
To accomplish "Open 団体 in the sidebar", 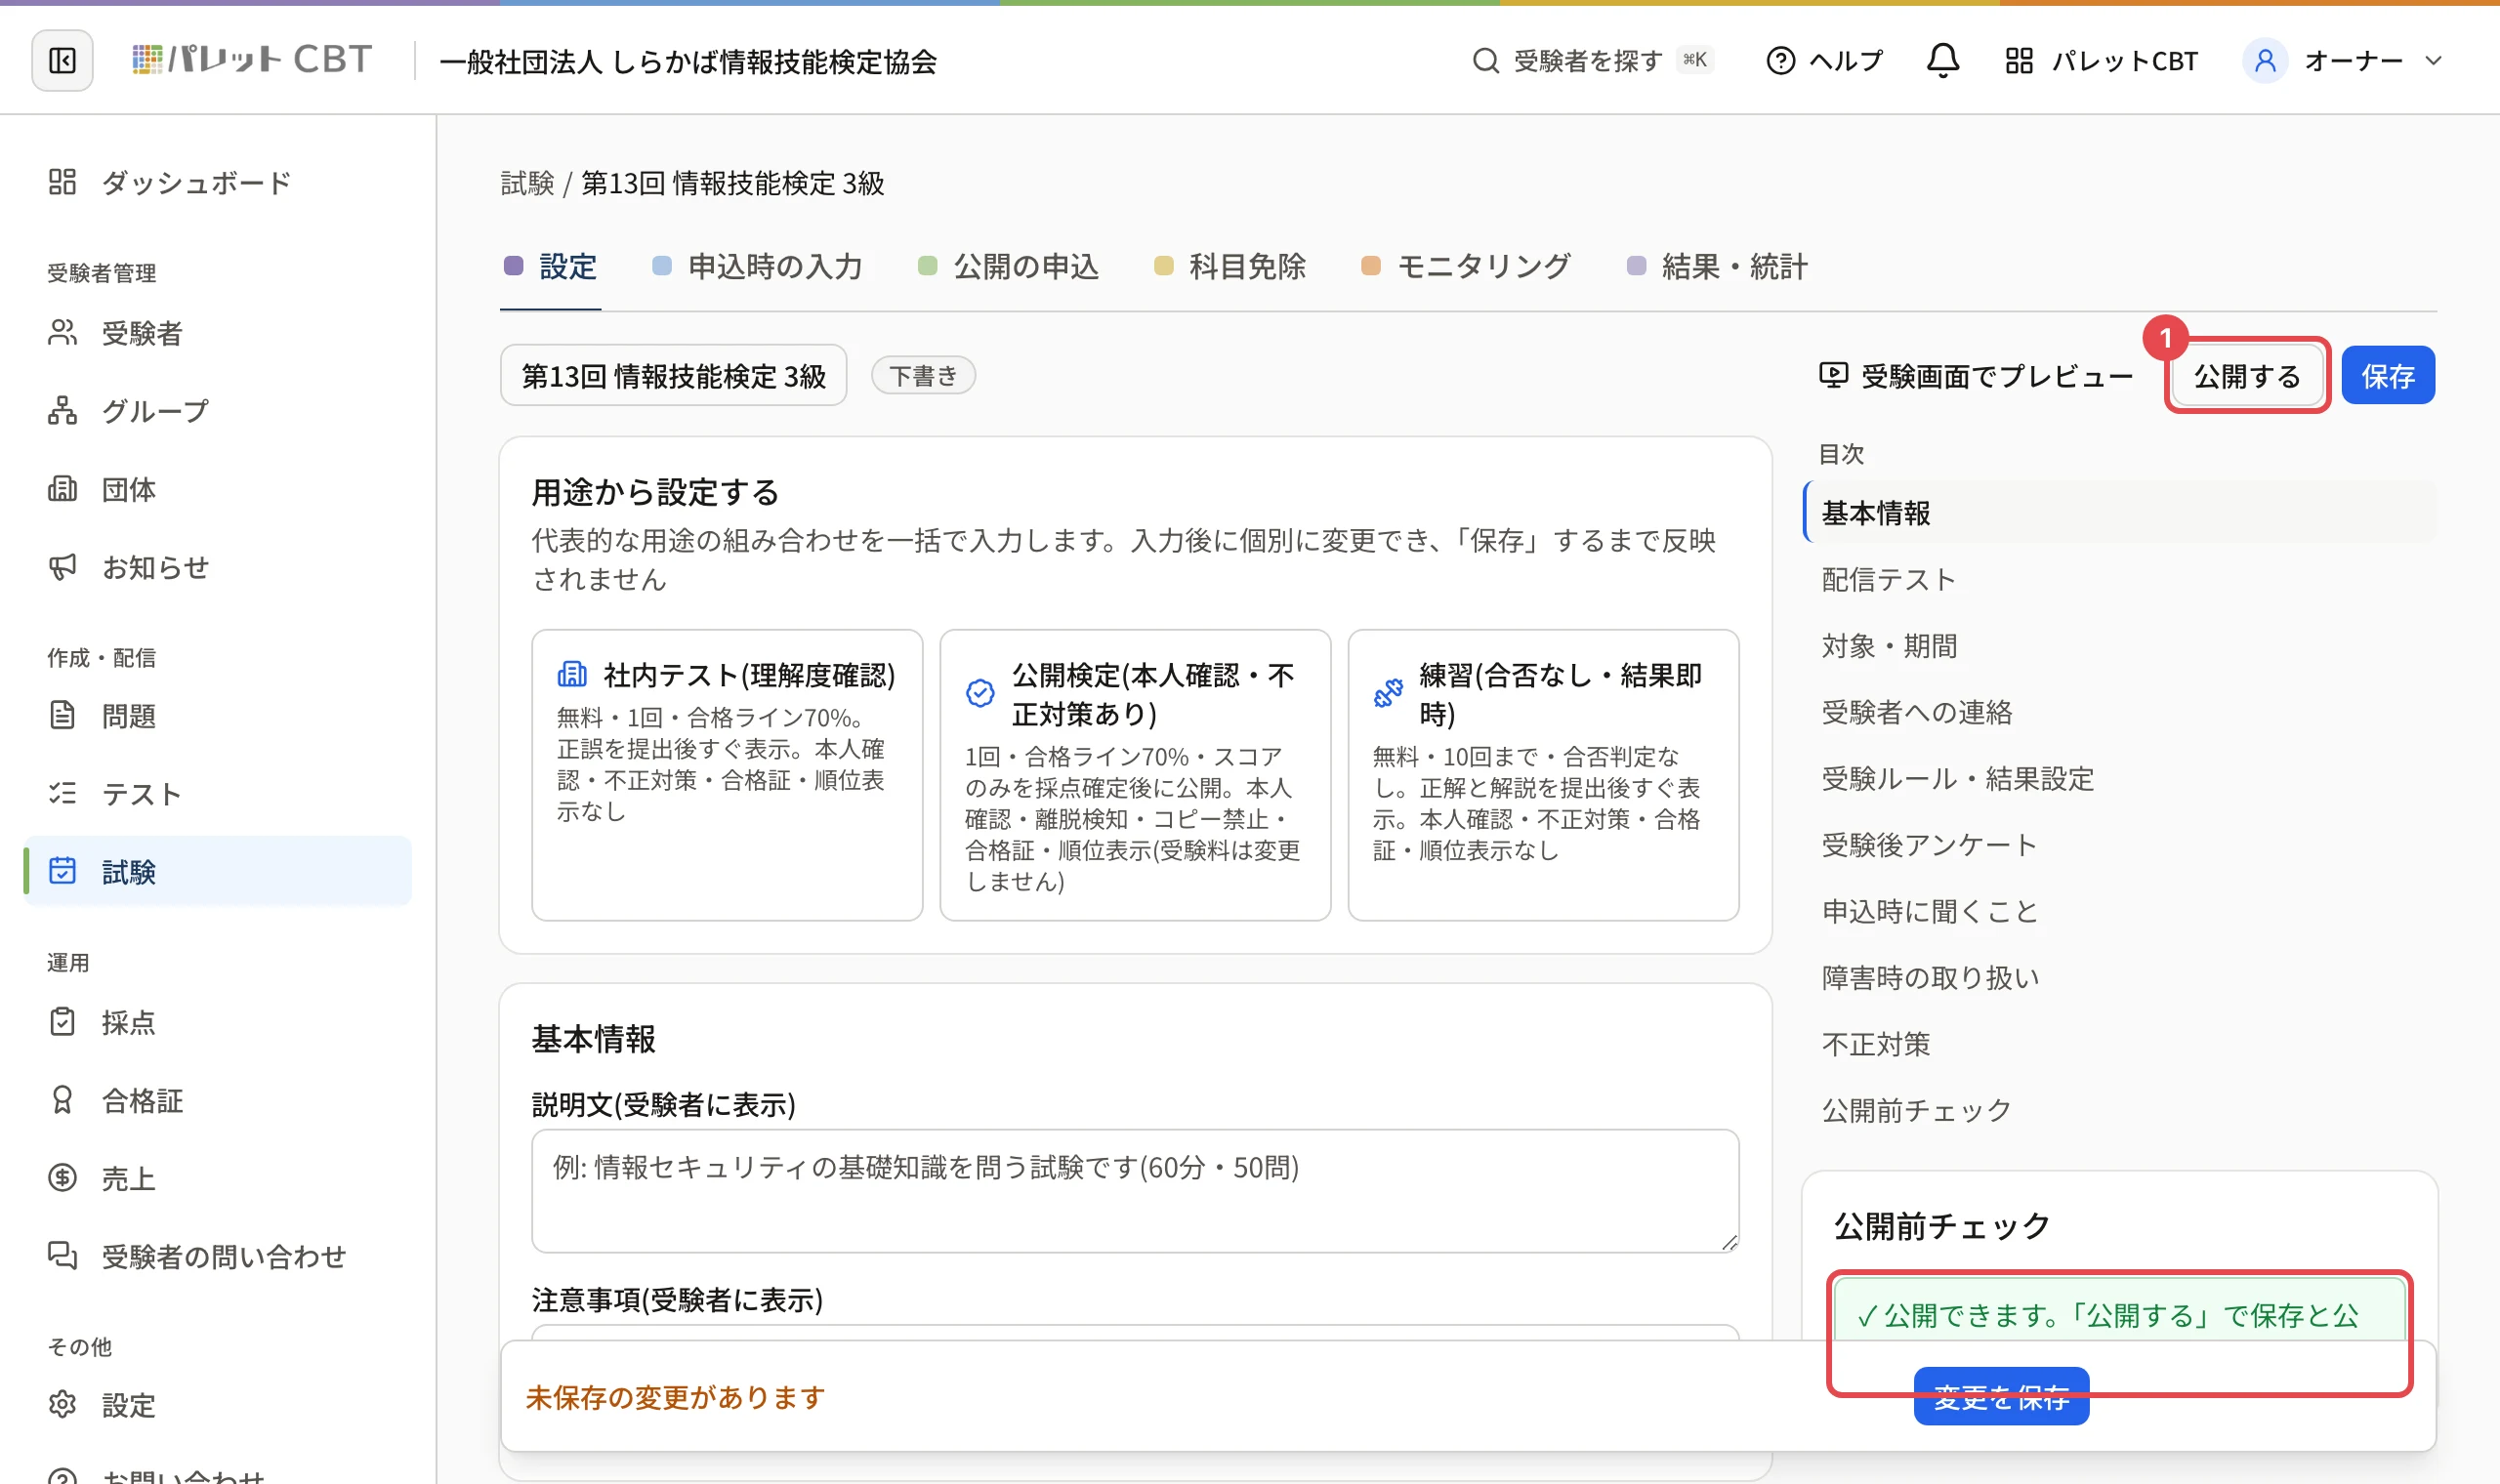I will tap(218, 489).
